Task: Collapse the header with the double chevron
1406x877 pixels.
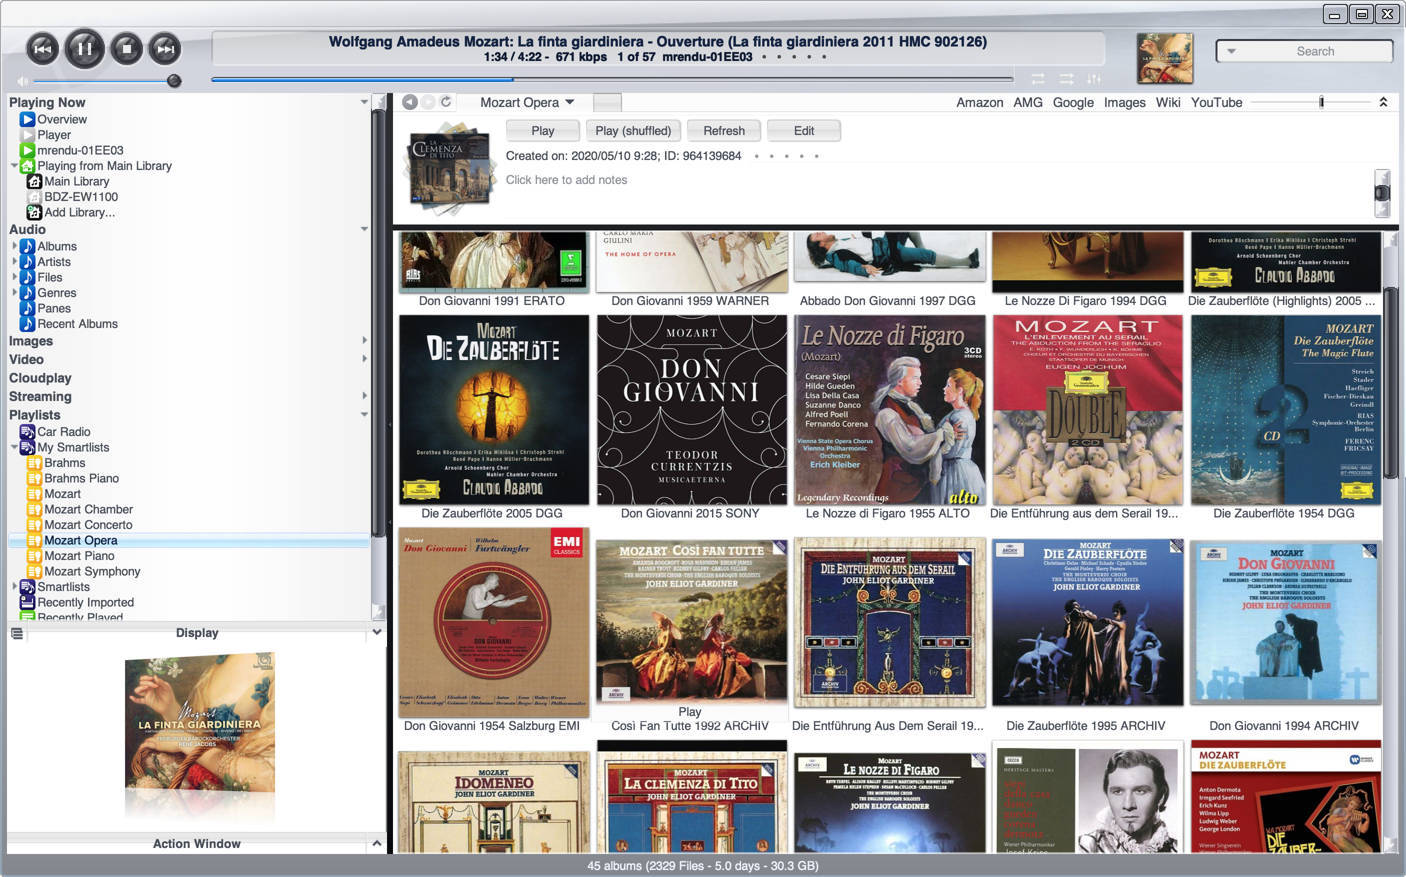Action: point(1383,102)
